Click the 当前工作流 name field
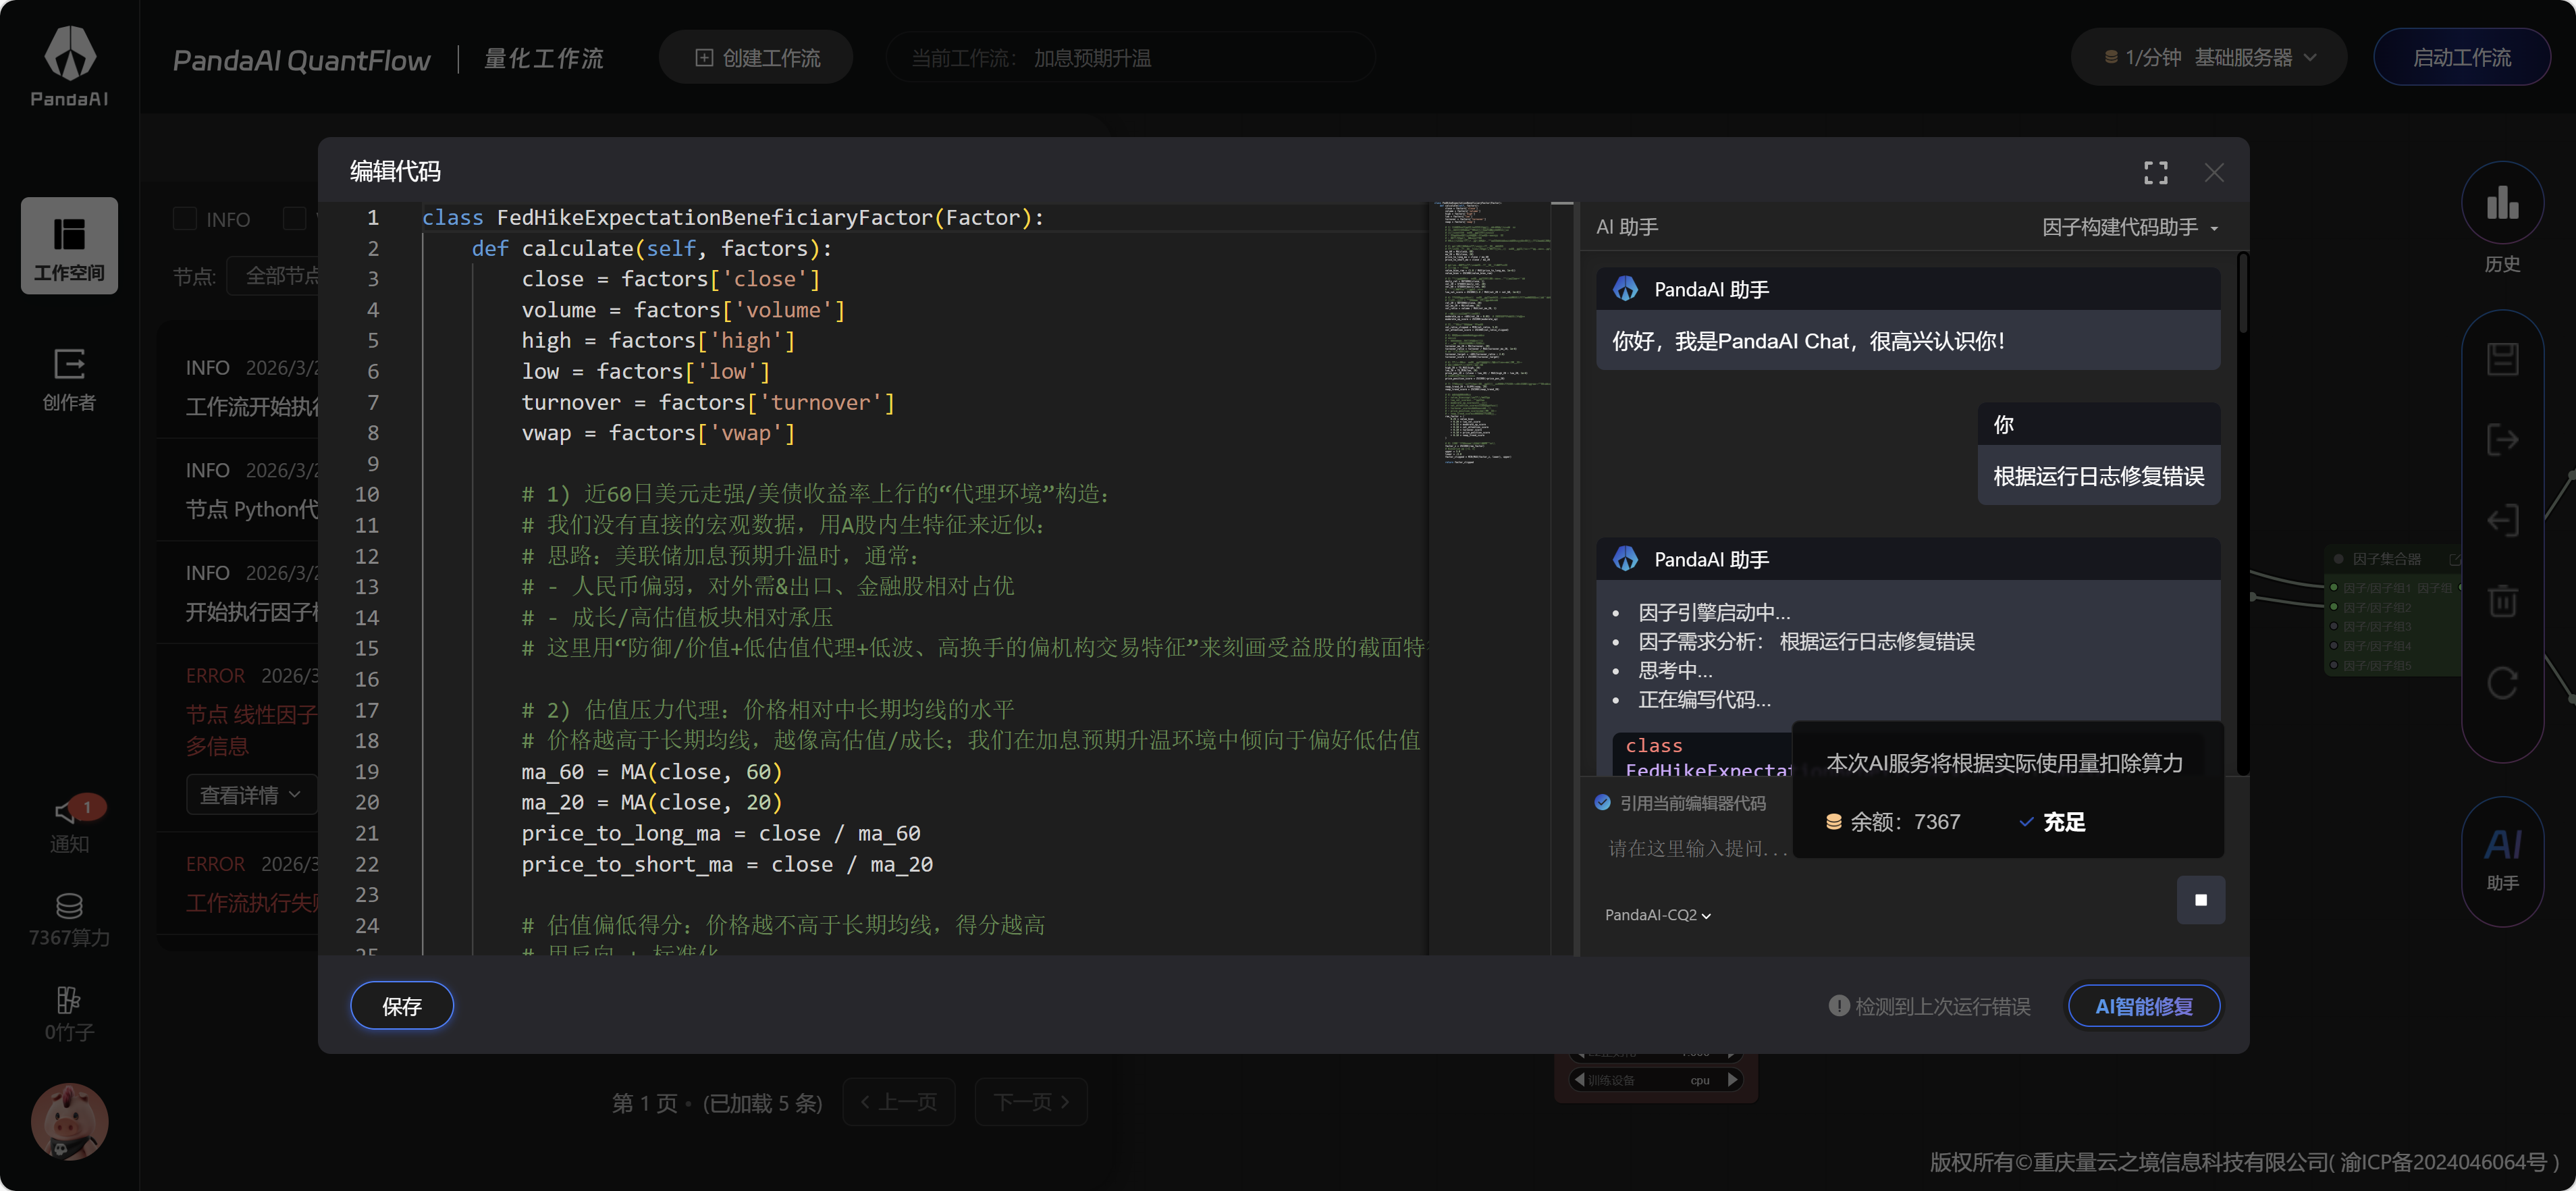The image size is (2576, 1191). [x=1131, y=57]
